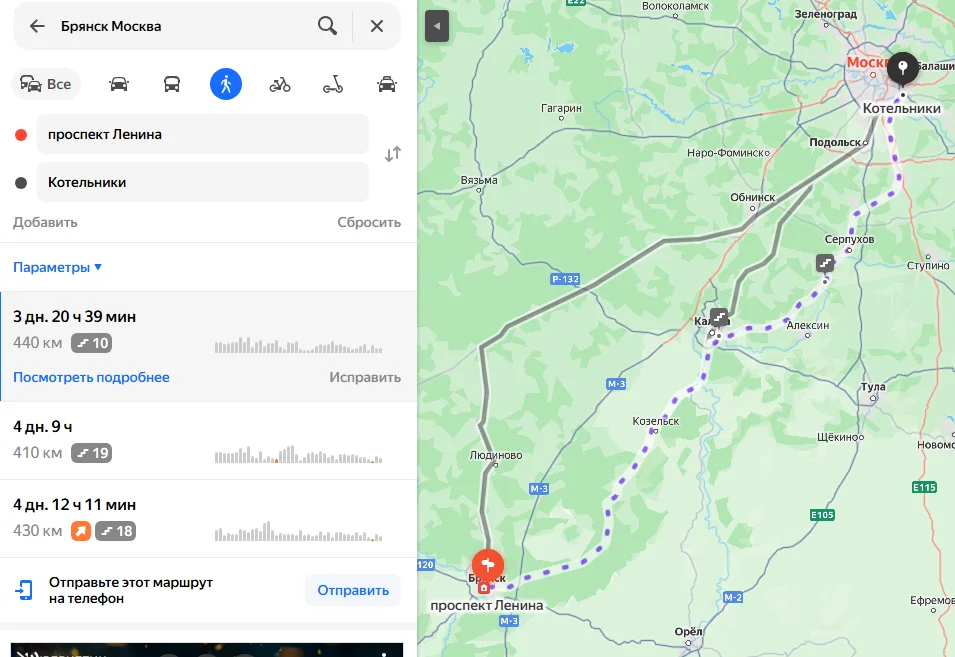Viewport: 955px width, 657px height.
Task: Open Посмотреть подробнее link
Action: (91, 377)
